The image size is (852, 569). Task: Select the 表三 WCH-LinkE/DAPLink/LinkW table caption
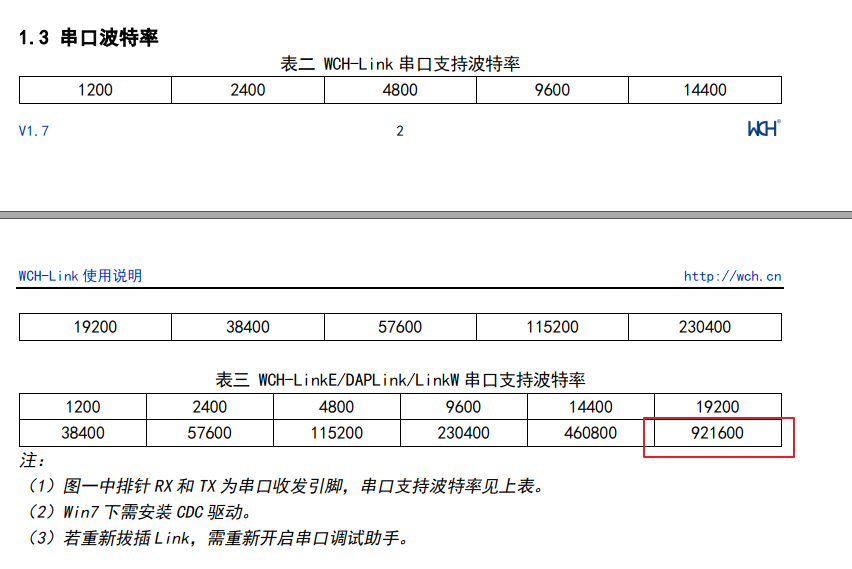pyautogui.click(x=400, y=380)
